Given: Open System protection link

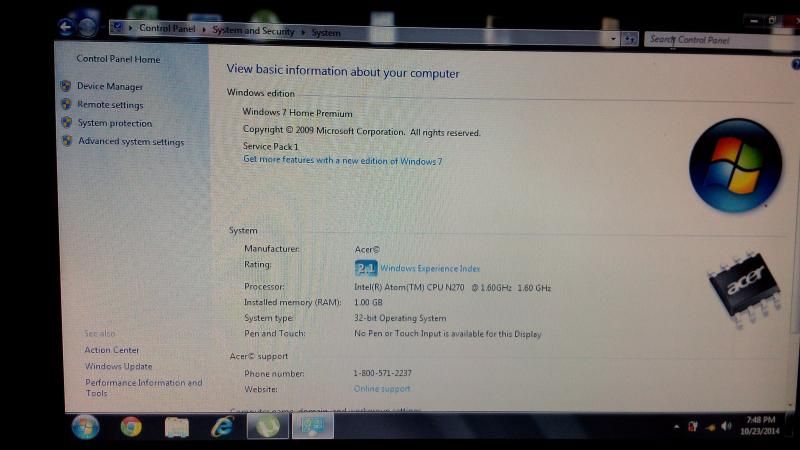Looking at the screenshot, I should (x=115, y=123).
